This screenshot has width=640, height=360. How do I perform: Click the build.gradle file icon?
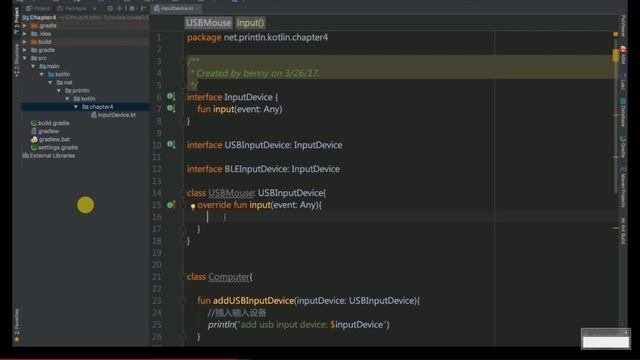(x=34, y=123)
